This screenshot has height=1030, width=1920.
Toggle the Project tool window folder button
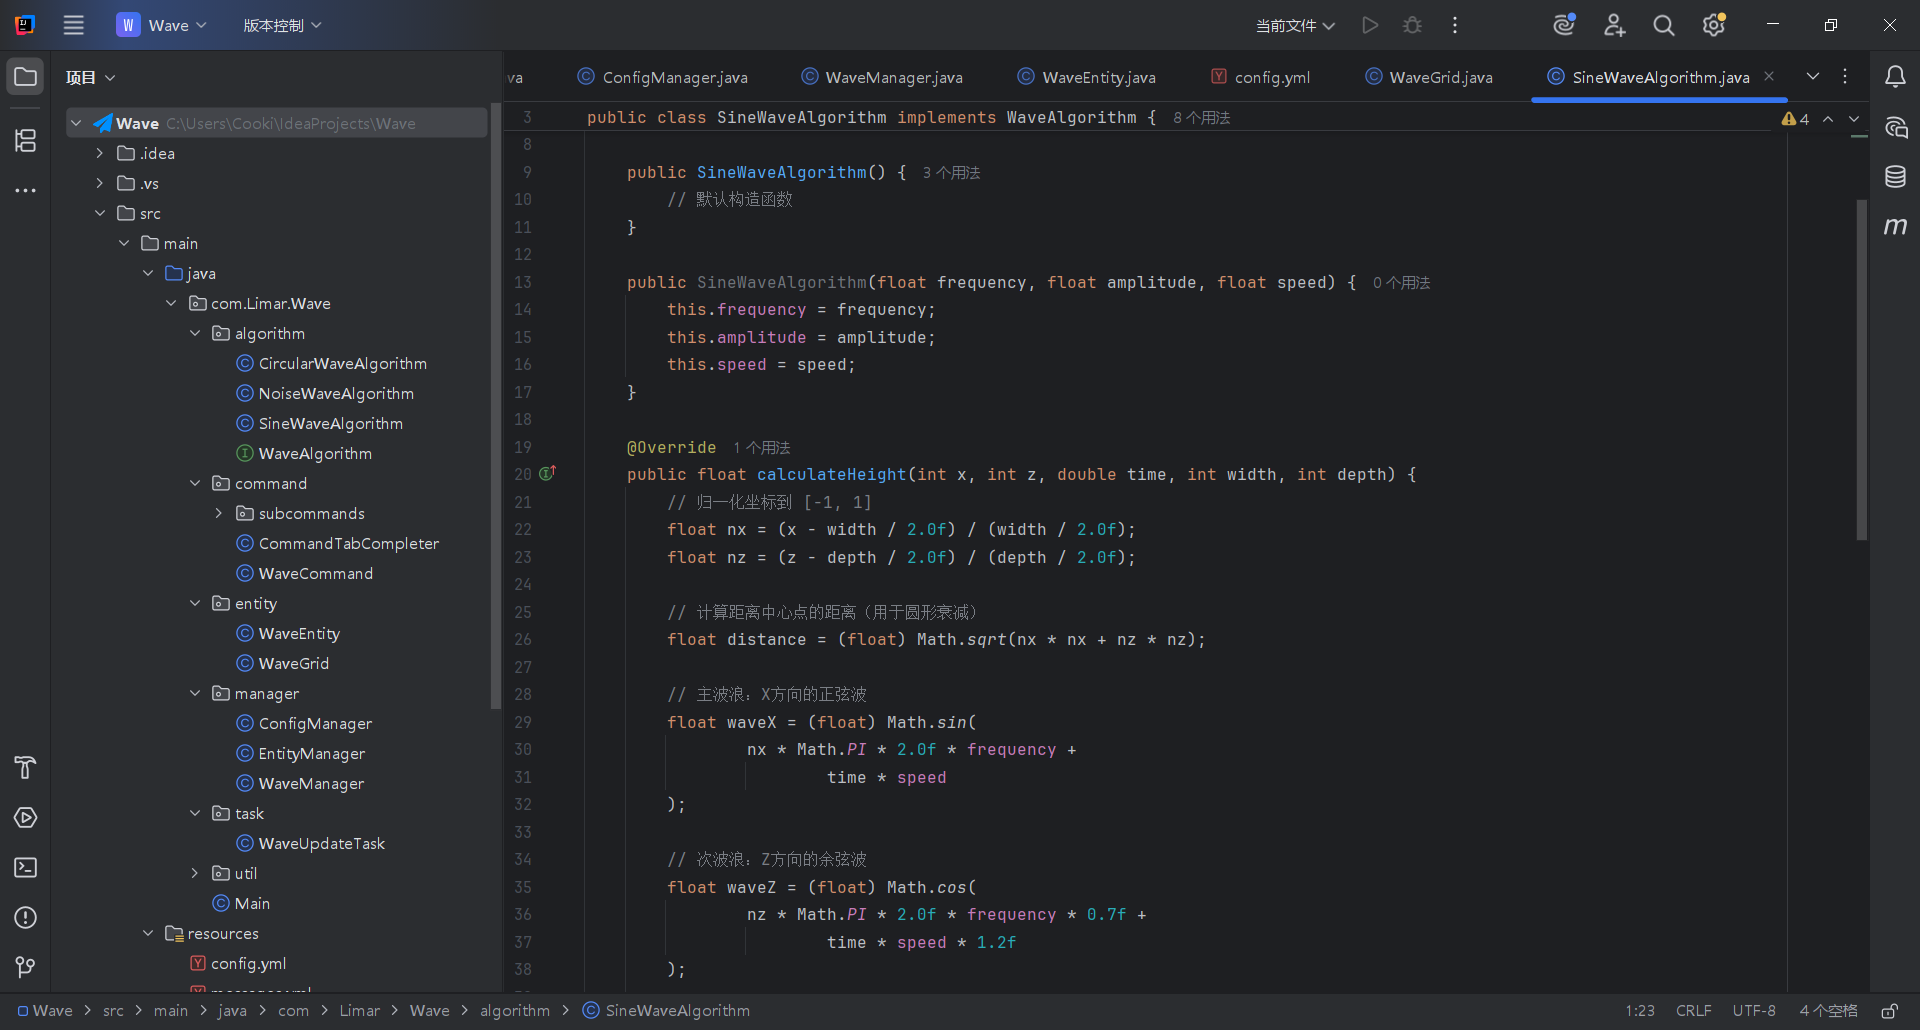point(26,77)
